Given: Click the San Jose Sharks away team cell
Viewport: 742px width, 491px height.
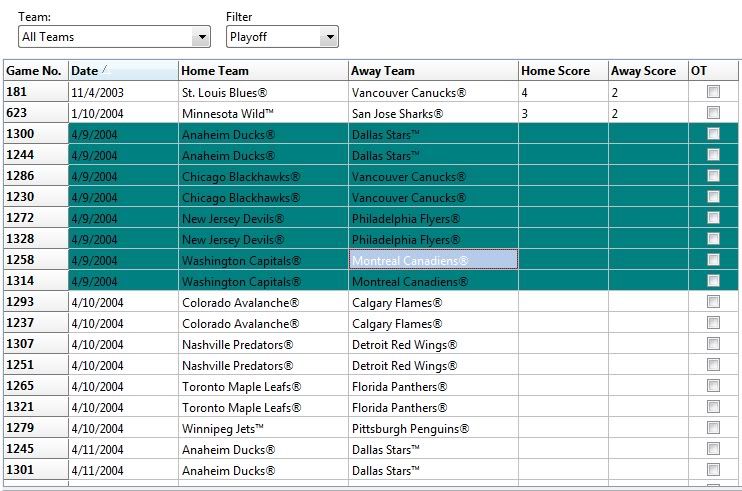Looking at the screenshot, I should pyautogui.click(x=433, y=113).
